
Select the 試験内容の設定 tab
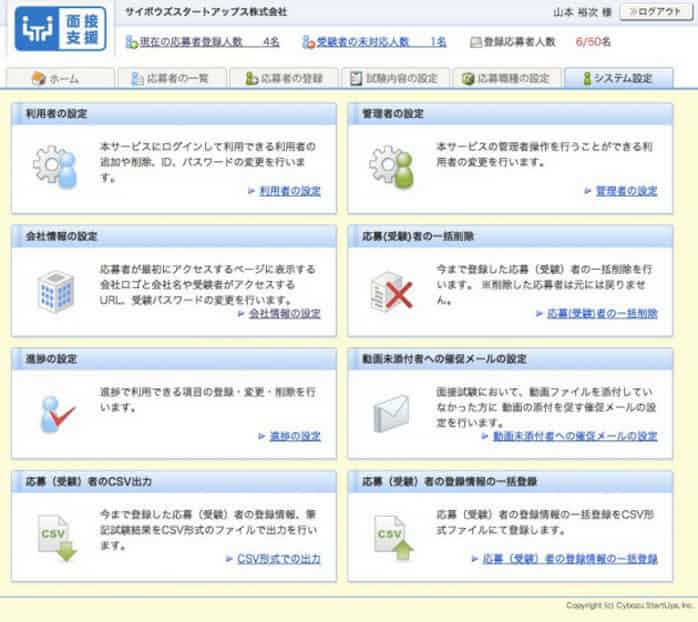tap(394, 78)
